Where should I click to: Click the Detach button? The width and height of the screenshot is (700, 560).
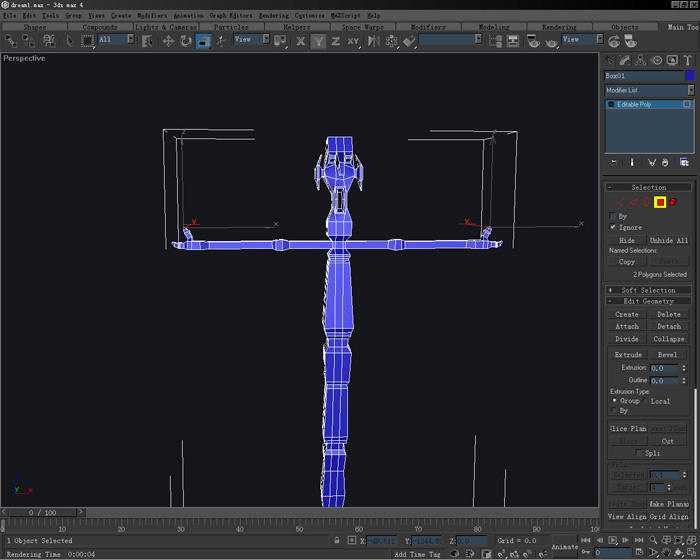tap(669, 326)
